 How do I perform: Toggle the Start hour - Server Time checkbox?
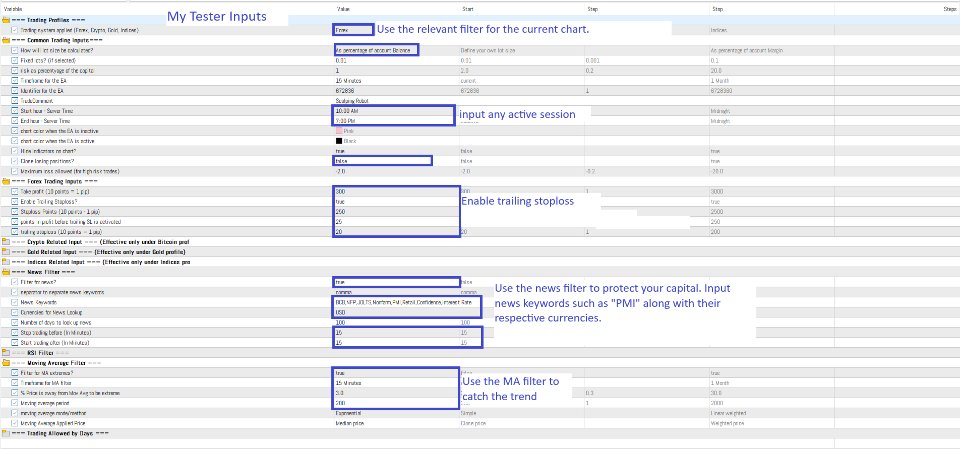tap(13, 110)
